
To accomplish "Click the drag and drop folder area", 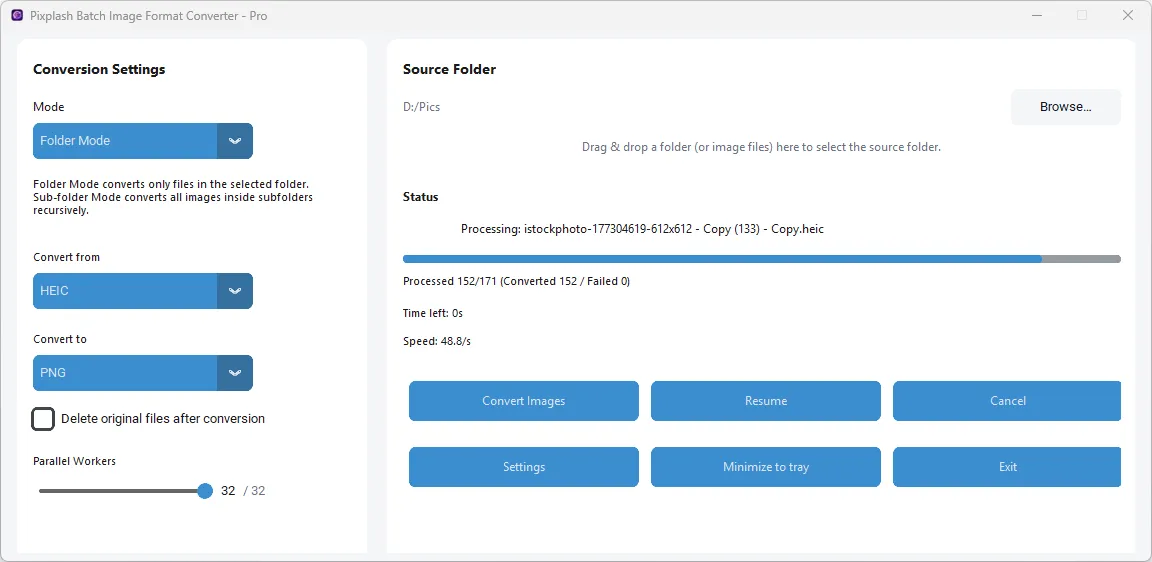I will (x=761, y=147).
